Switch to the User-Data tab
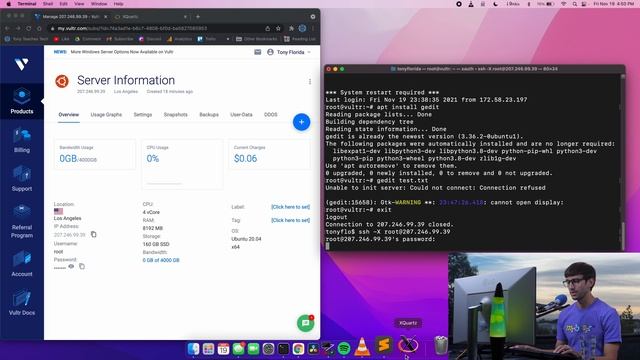The width and height of the screenshot is (640, 360). [x=241, y=115]
